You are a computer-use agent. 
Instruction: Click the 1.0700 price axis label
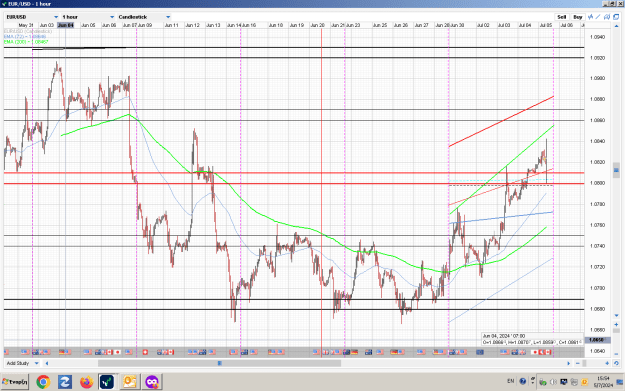tap(597, 288)
